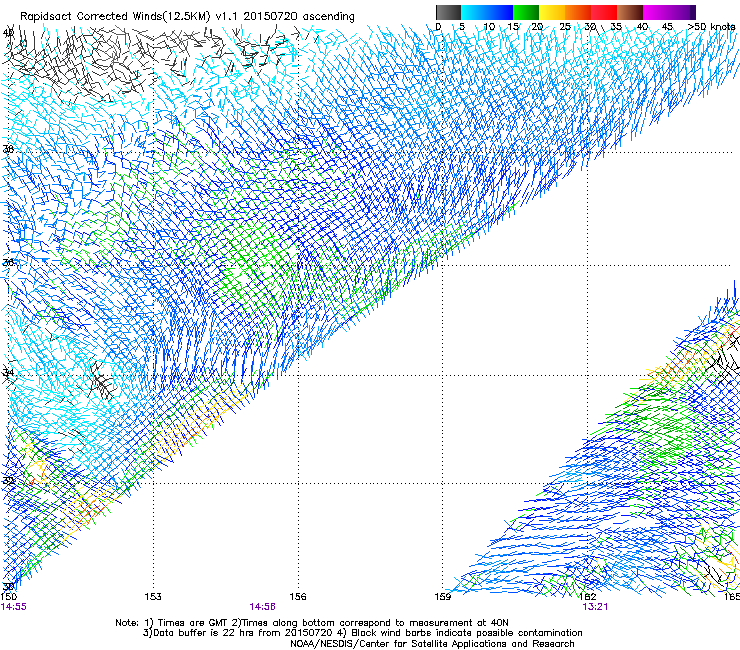Screen dimensions: 740x650
Task: Click the '13:21' time label
Action: [595, 607]
